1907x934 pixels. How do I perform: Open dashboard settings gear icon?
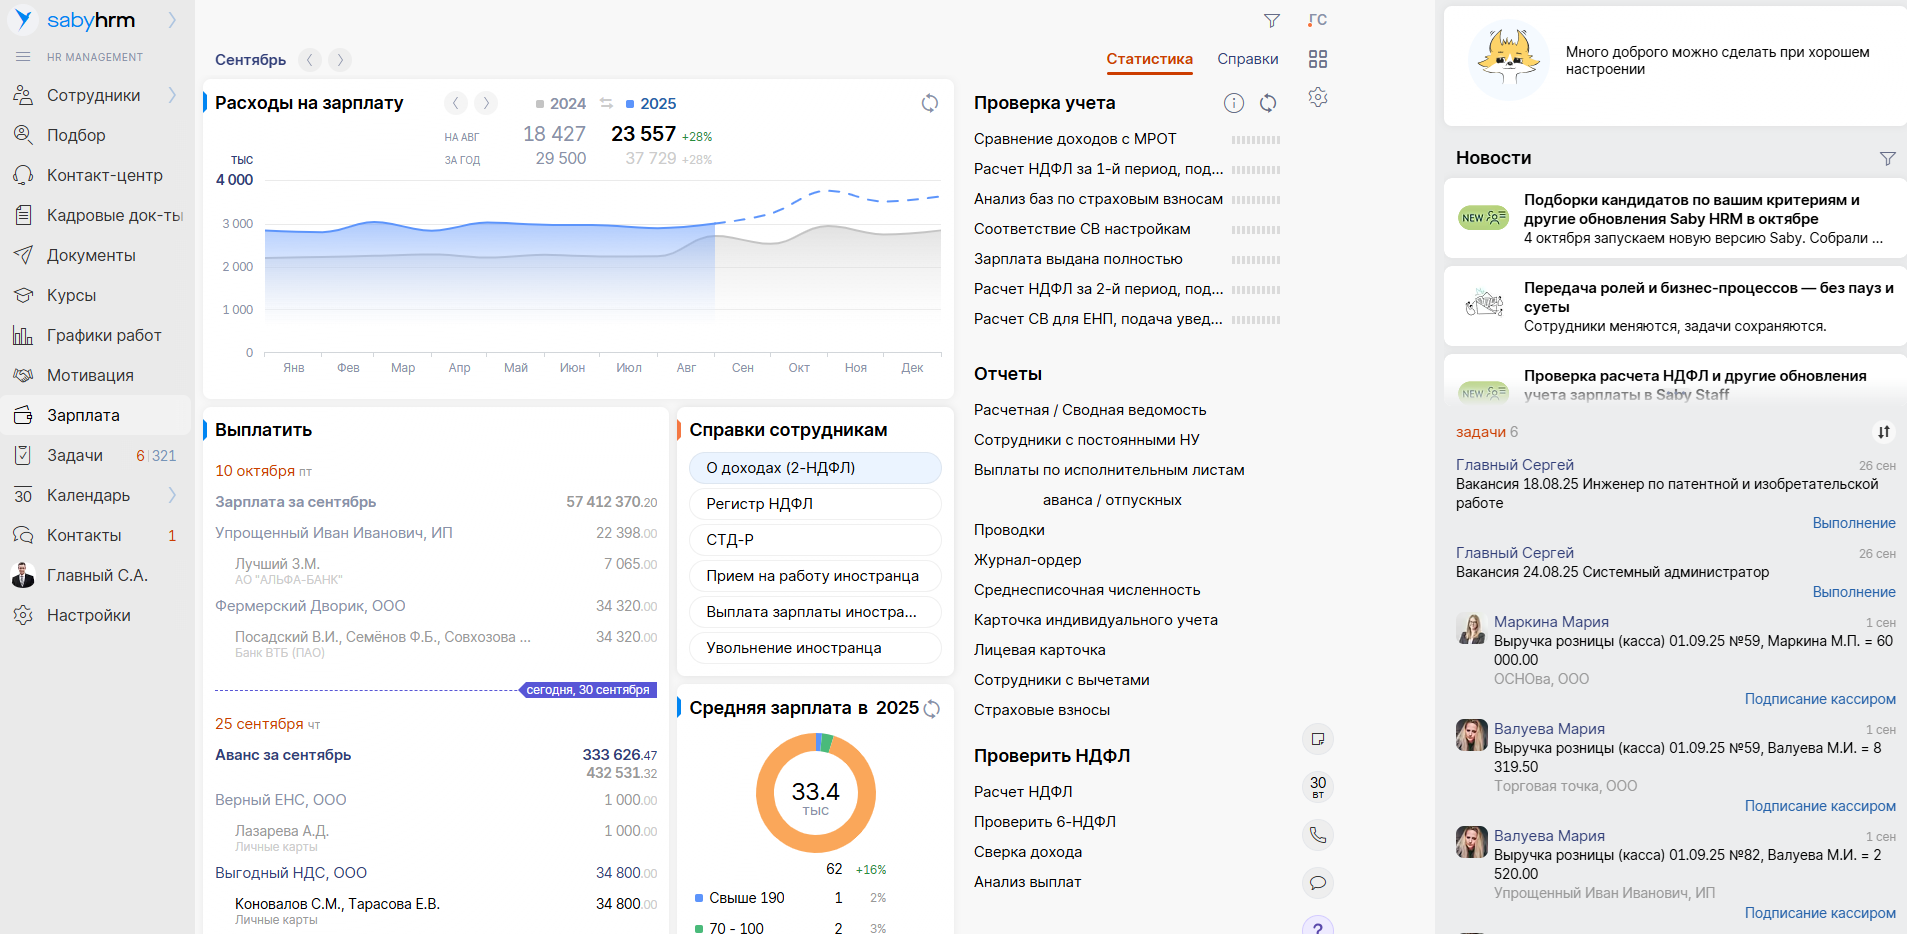[1318, 98]
